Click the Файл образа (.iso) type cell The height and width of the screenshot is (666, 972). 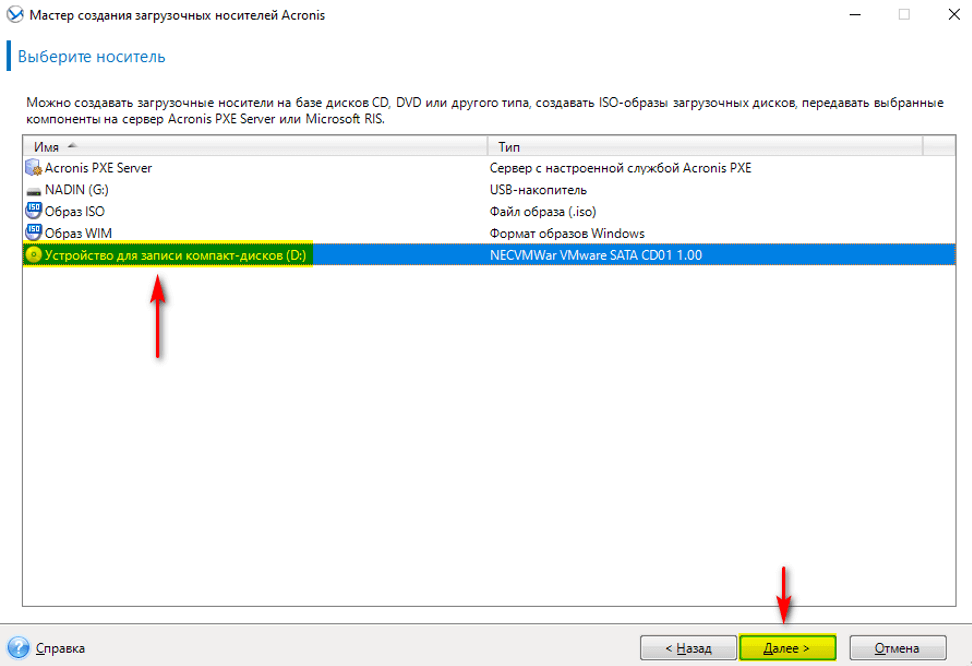[543, 211]
